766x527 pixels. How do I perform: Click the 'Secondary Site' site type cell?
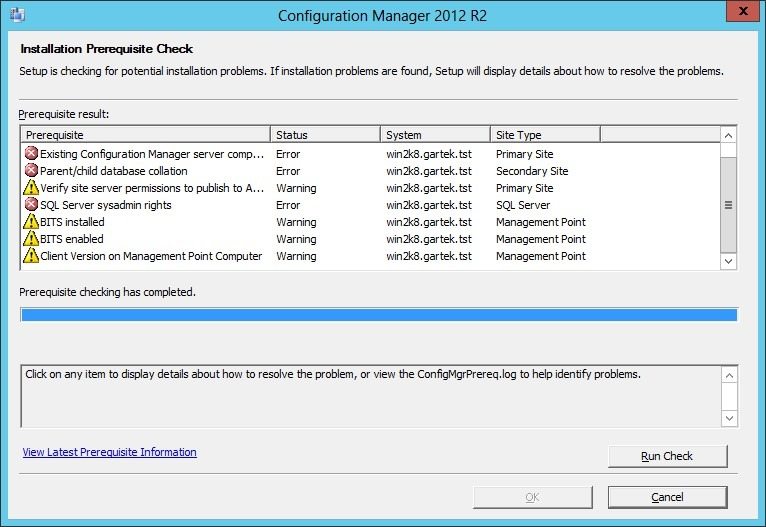click(x=532, y=171)
